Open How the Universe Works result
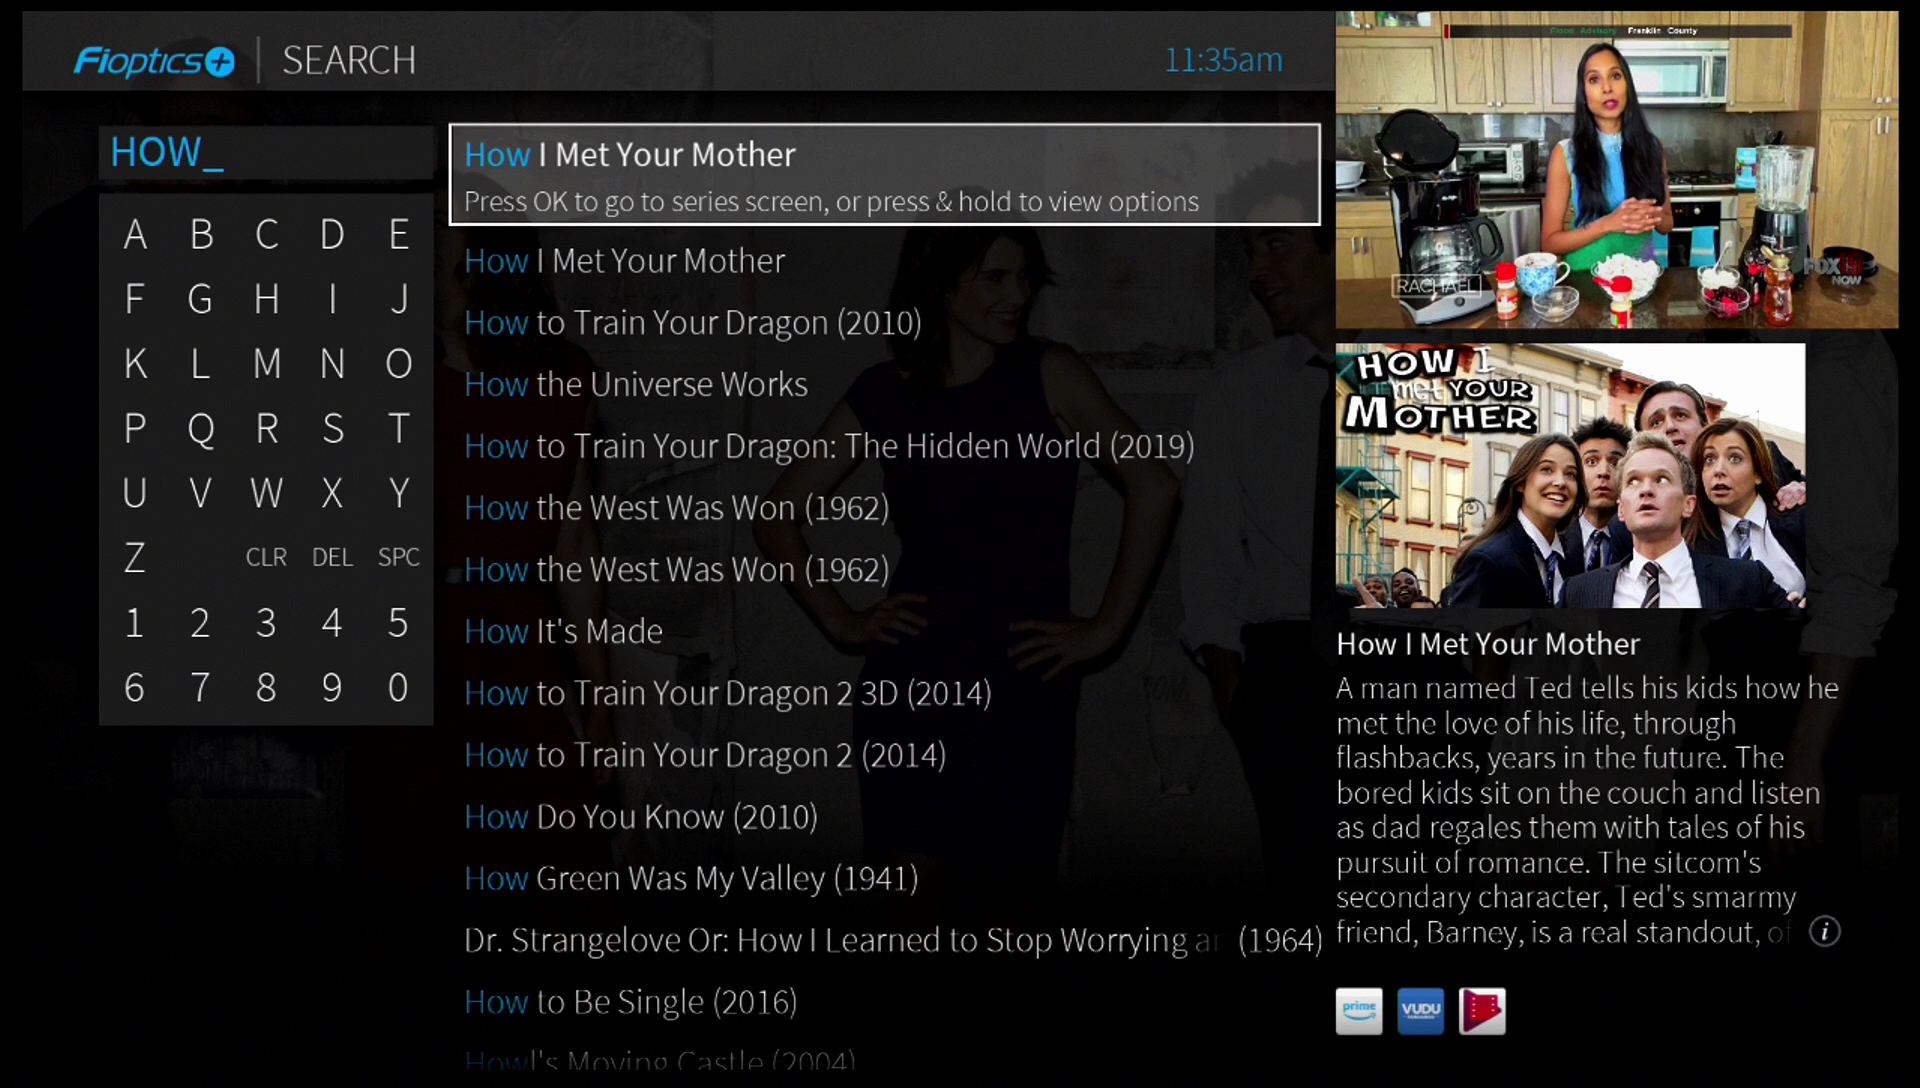This screenshot has height=1088, width=1920. (x=636, y=385)
